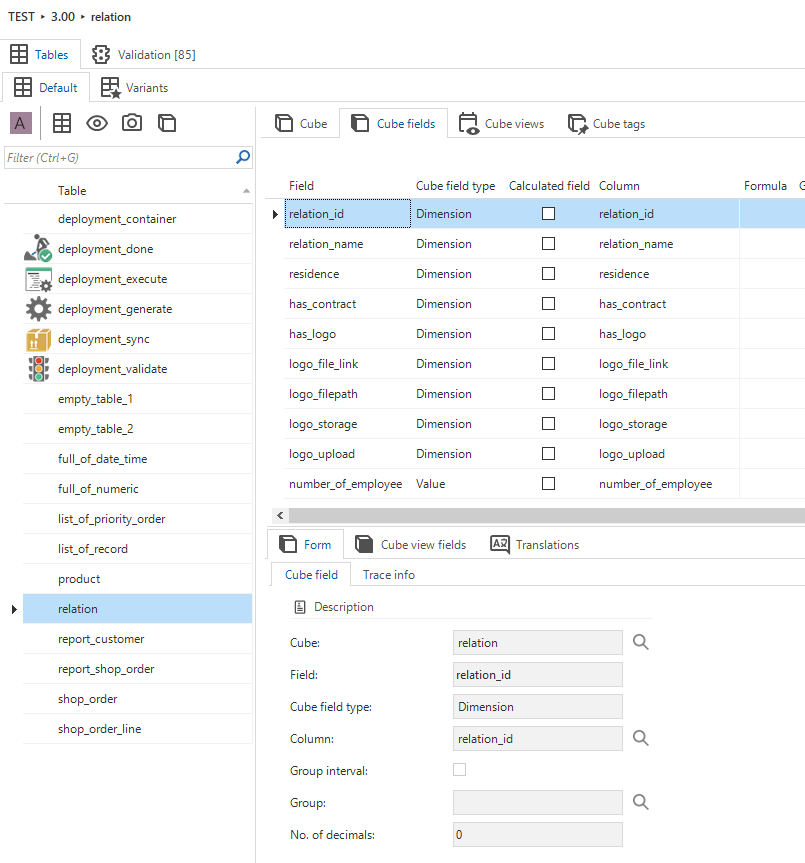This screenshot has height=863, width=805.
Task: Switch to the Variants tab
Action: (x=134, y=88)
